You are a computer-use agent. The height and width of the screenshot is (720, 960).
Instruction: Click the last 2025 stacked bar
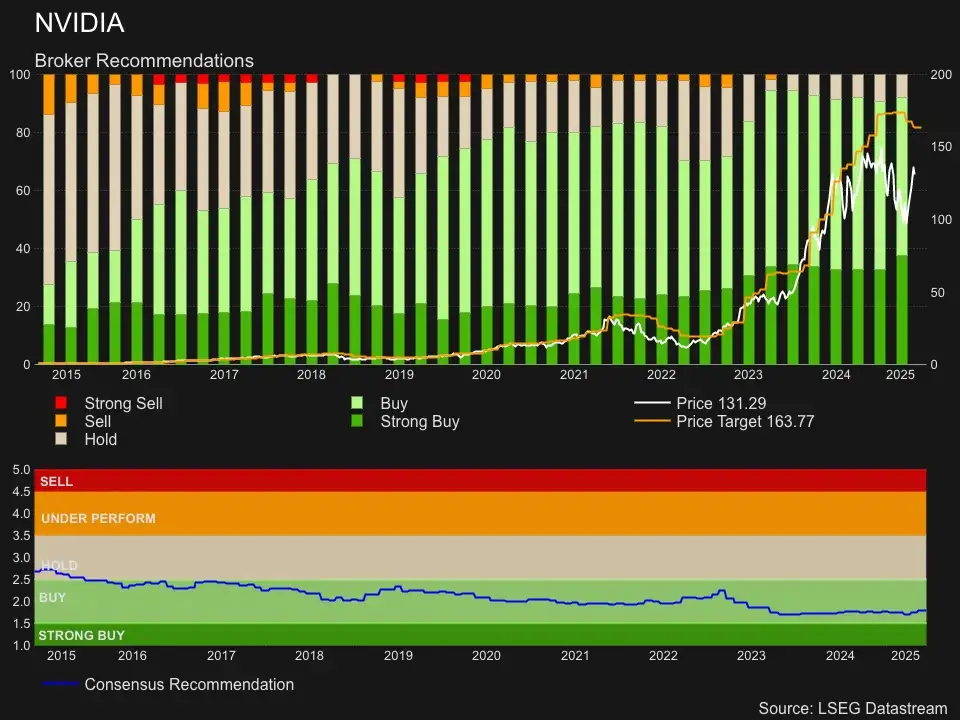coord(902,219)
